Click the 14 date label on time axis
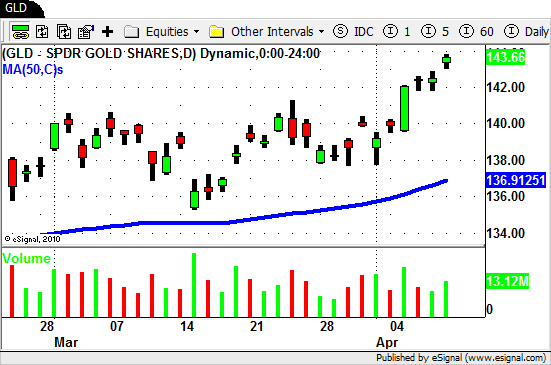The height and width of the screenshot is (365, 551). coord(187,326)
